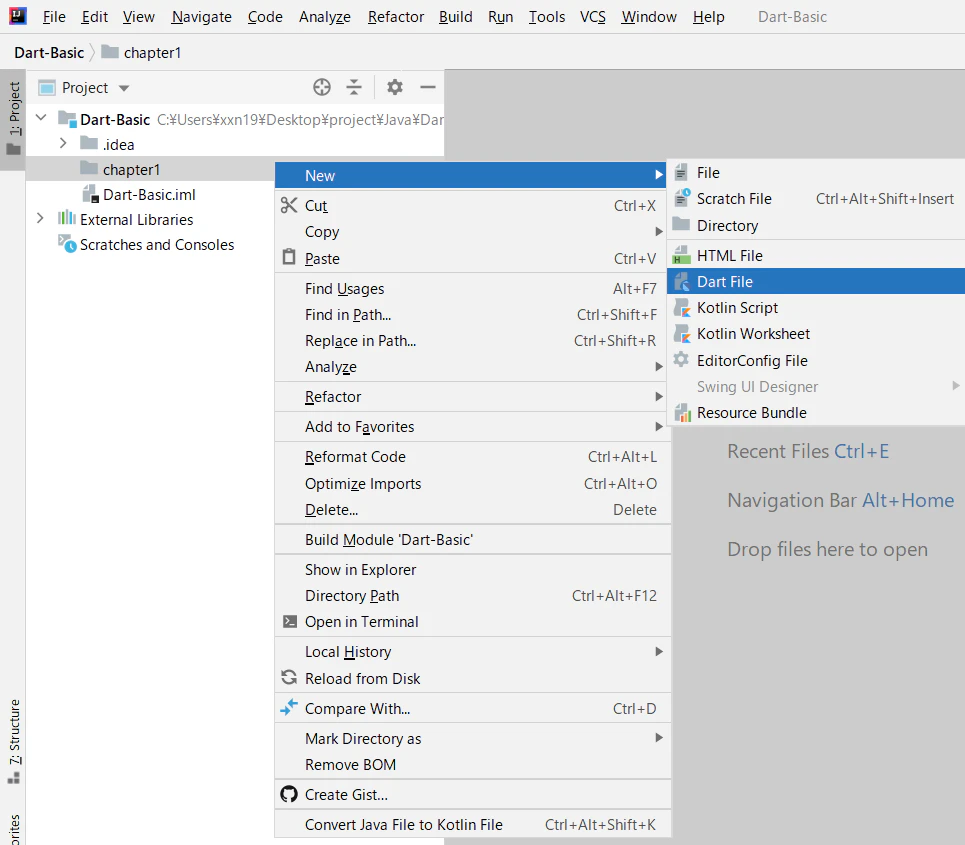Select Remove BOM menu entry
This screenshot has height=845, width=965.
473,764
